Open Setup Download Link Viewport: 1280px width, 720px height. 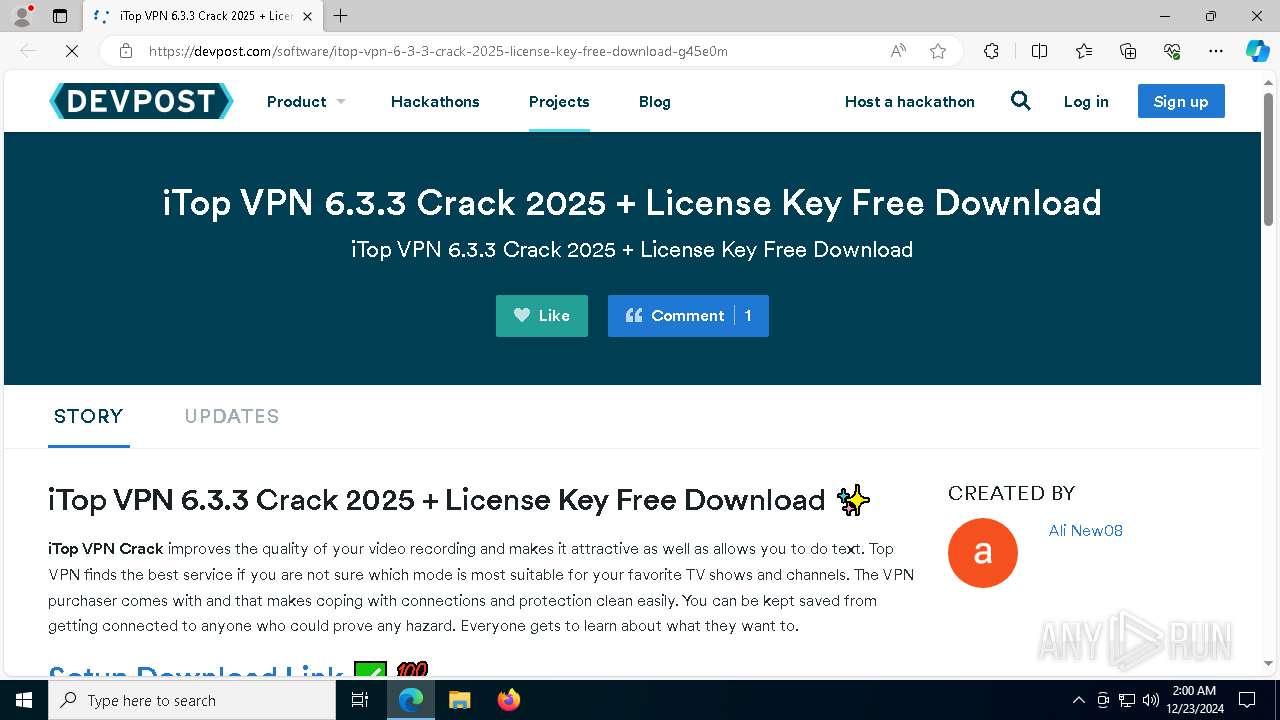click(196, 672)
